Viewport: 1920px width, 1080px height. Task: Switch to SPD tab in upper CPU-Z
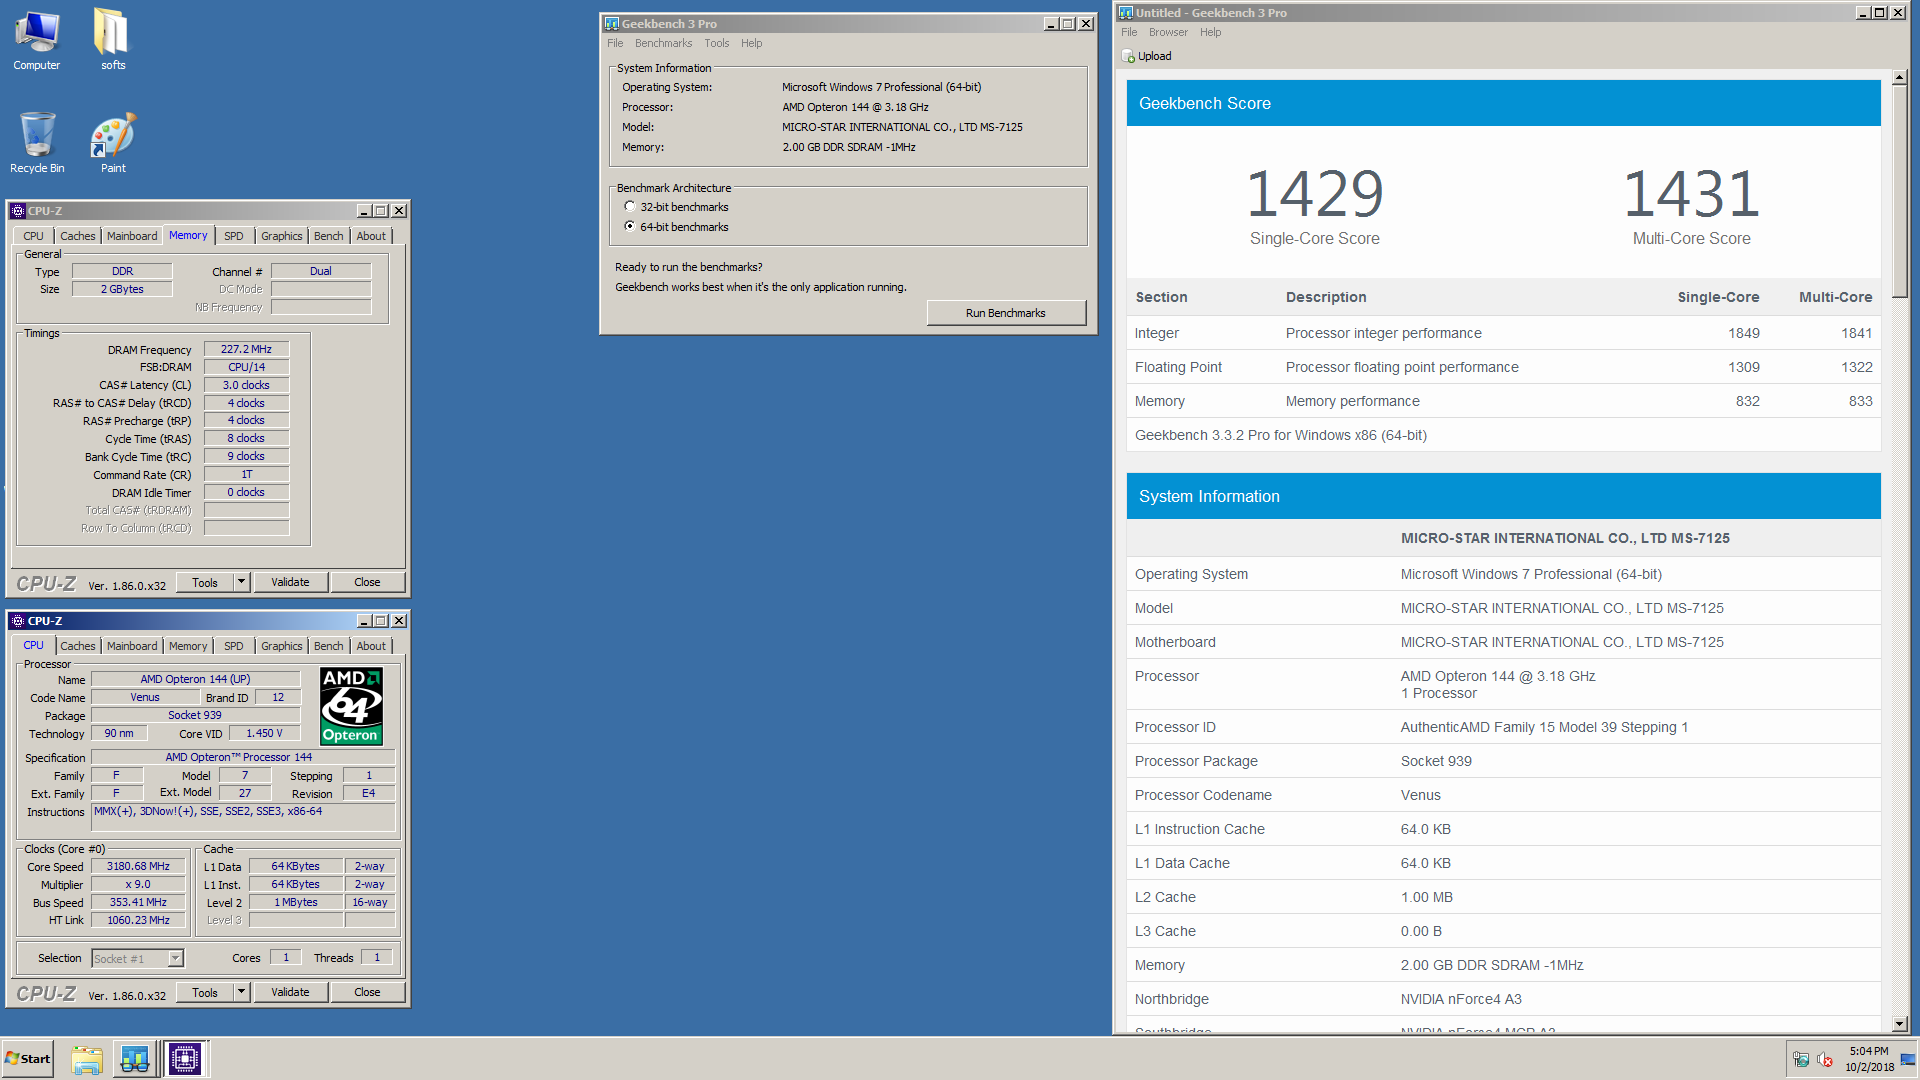(233, 236)
